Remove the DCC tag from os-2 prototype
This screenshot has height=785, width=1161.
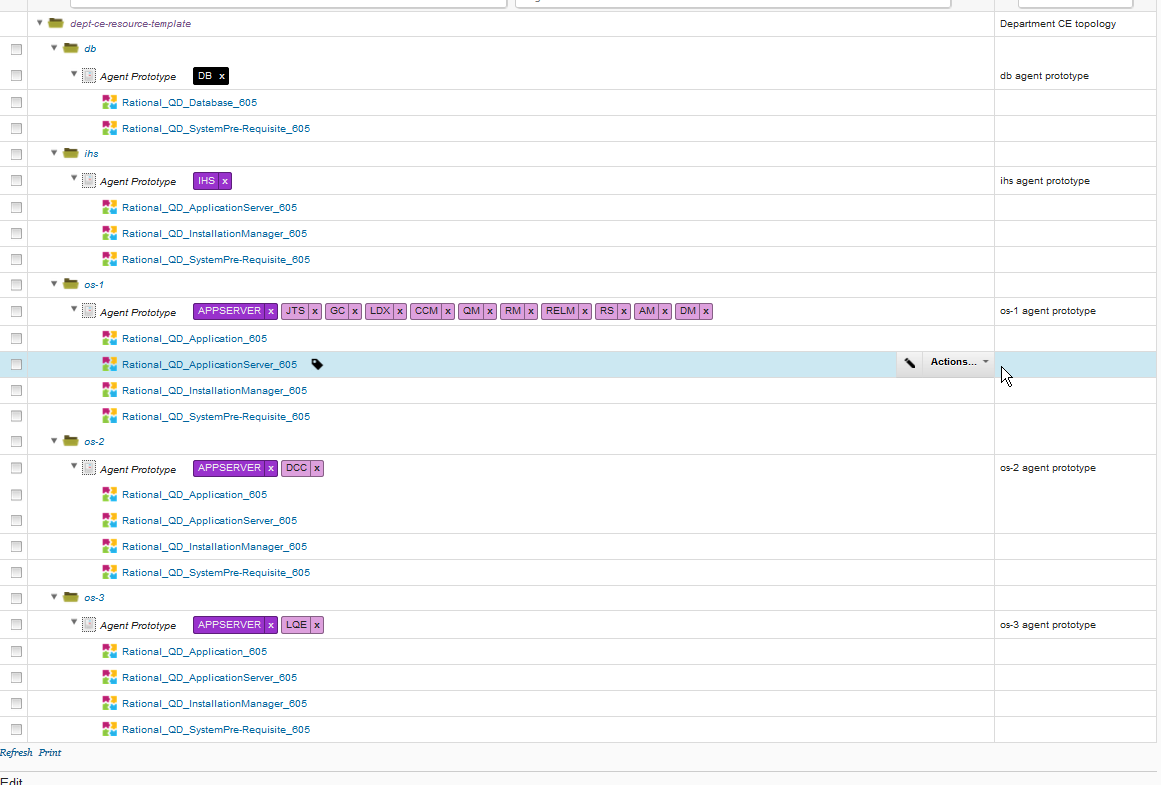pyautogui.click(x=317, y=469)
